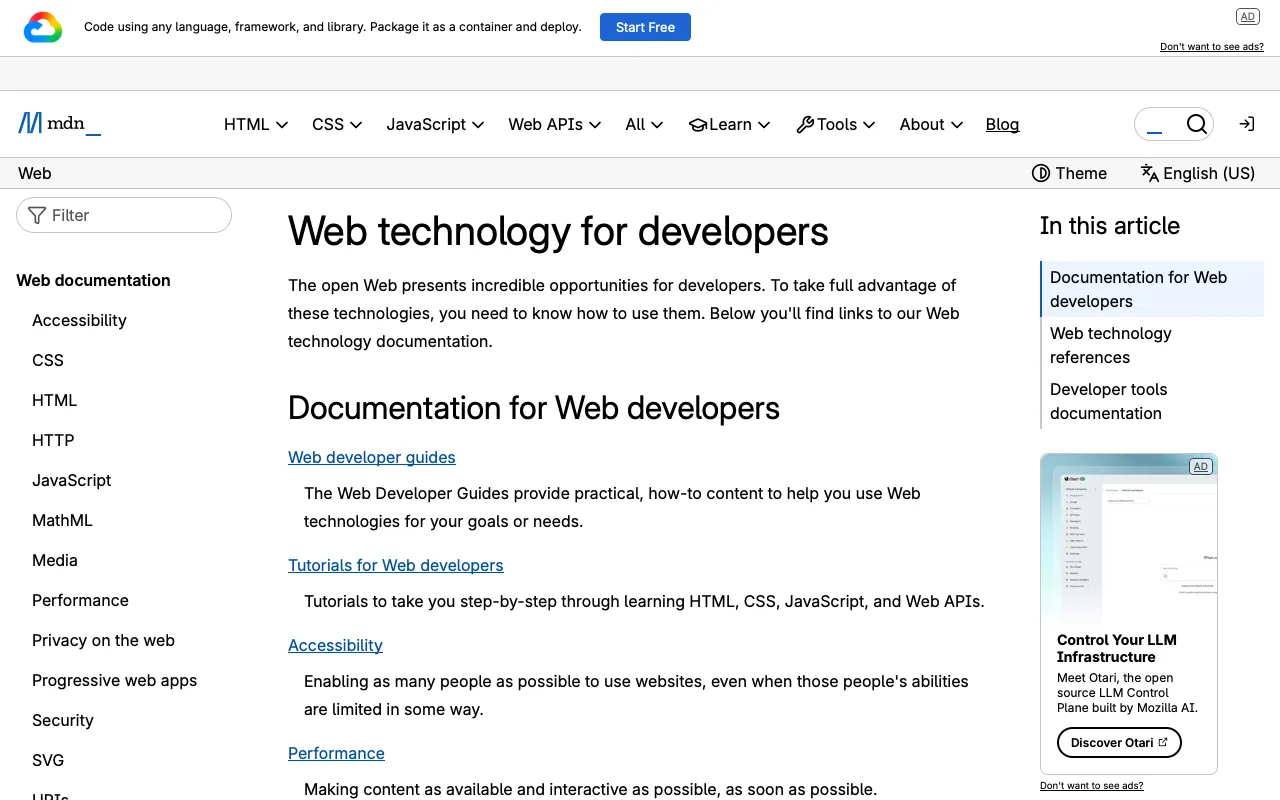Select MathML in the sidebar
Viewport: 1280px width, 800px height.
tap(62, 520)
